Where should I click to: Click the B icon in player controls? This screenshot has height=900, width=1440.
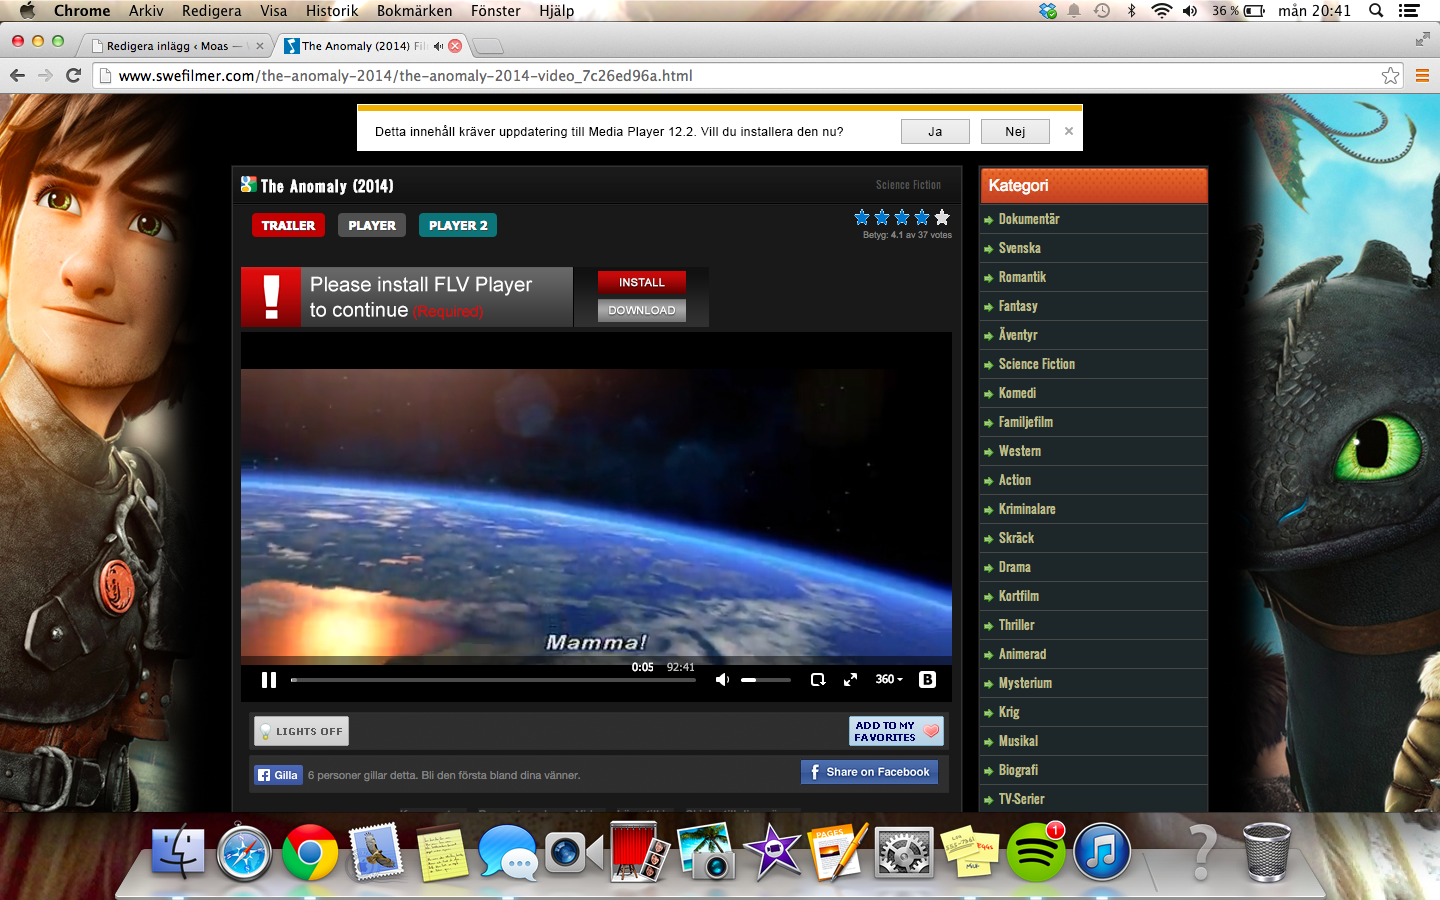[927, 680]
